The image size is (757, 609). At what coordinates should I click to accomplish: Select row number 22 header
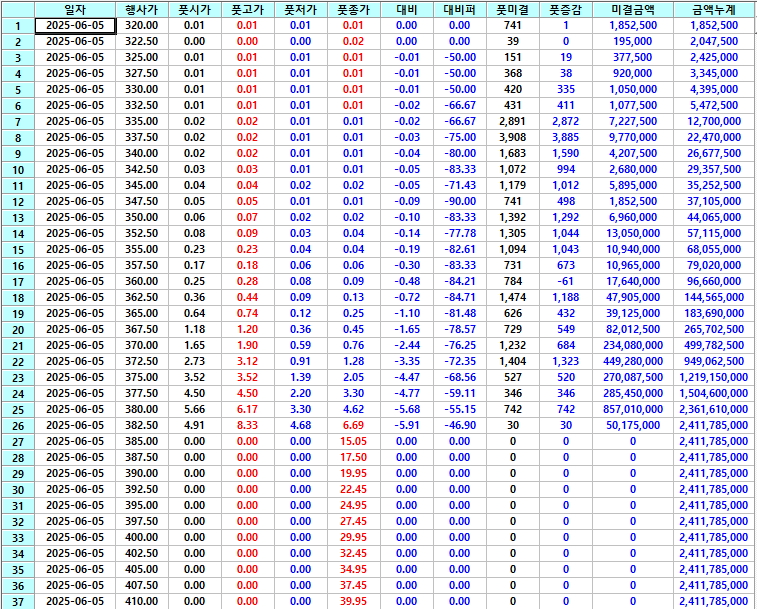coord(18,361)
